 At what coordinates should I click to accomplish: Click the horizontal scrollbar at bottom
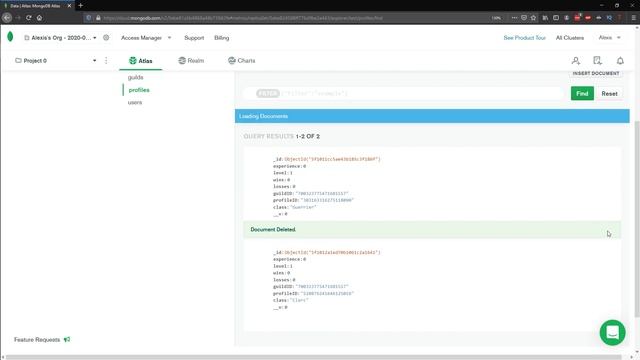pos(314,357)
